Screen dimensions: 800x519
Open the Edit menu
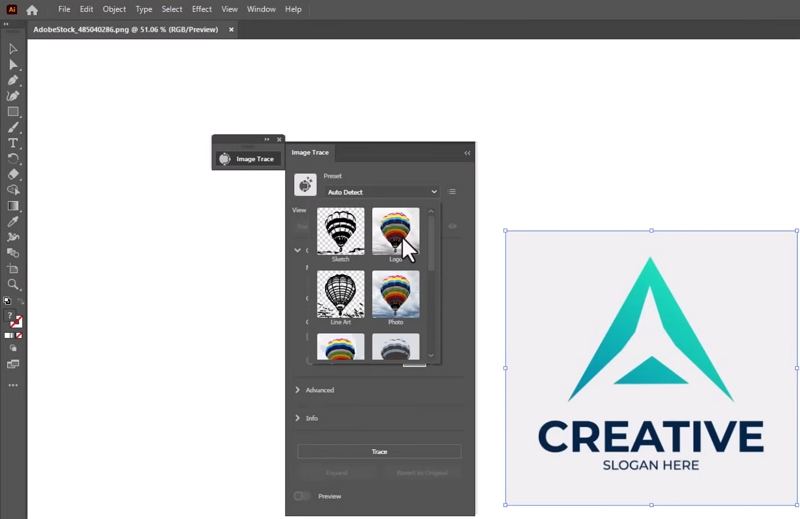tap(86, 9)
